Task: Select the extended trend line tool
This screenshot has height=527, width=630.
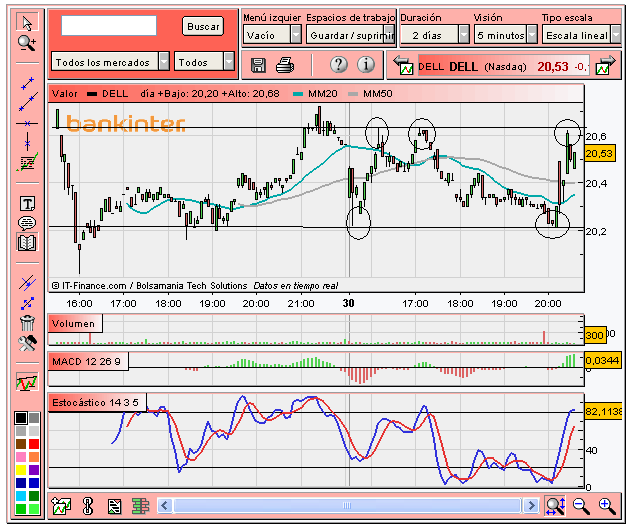Action: (x=28, y=102)
